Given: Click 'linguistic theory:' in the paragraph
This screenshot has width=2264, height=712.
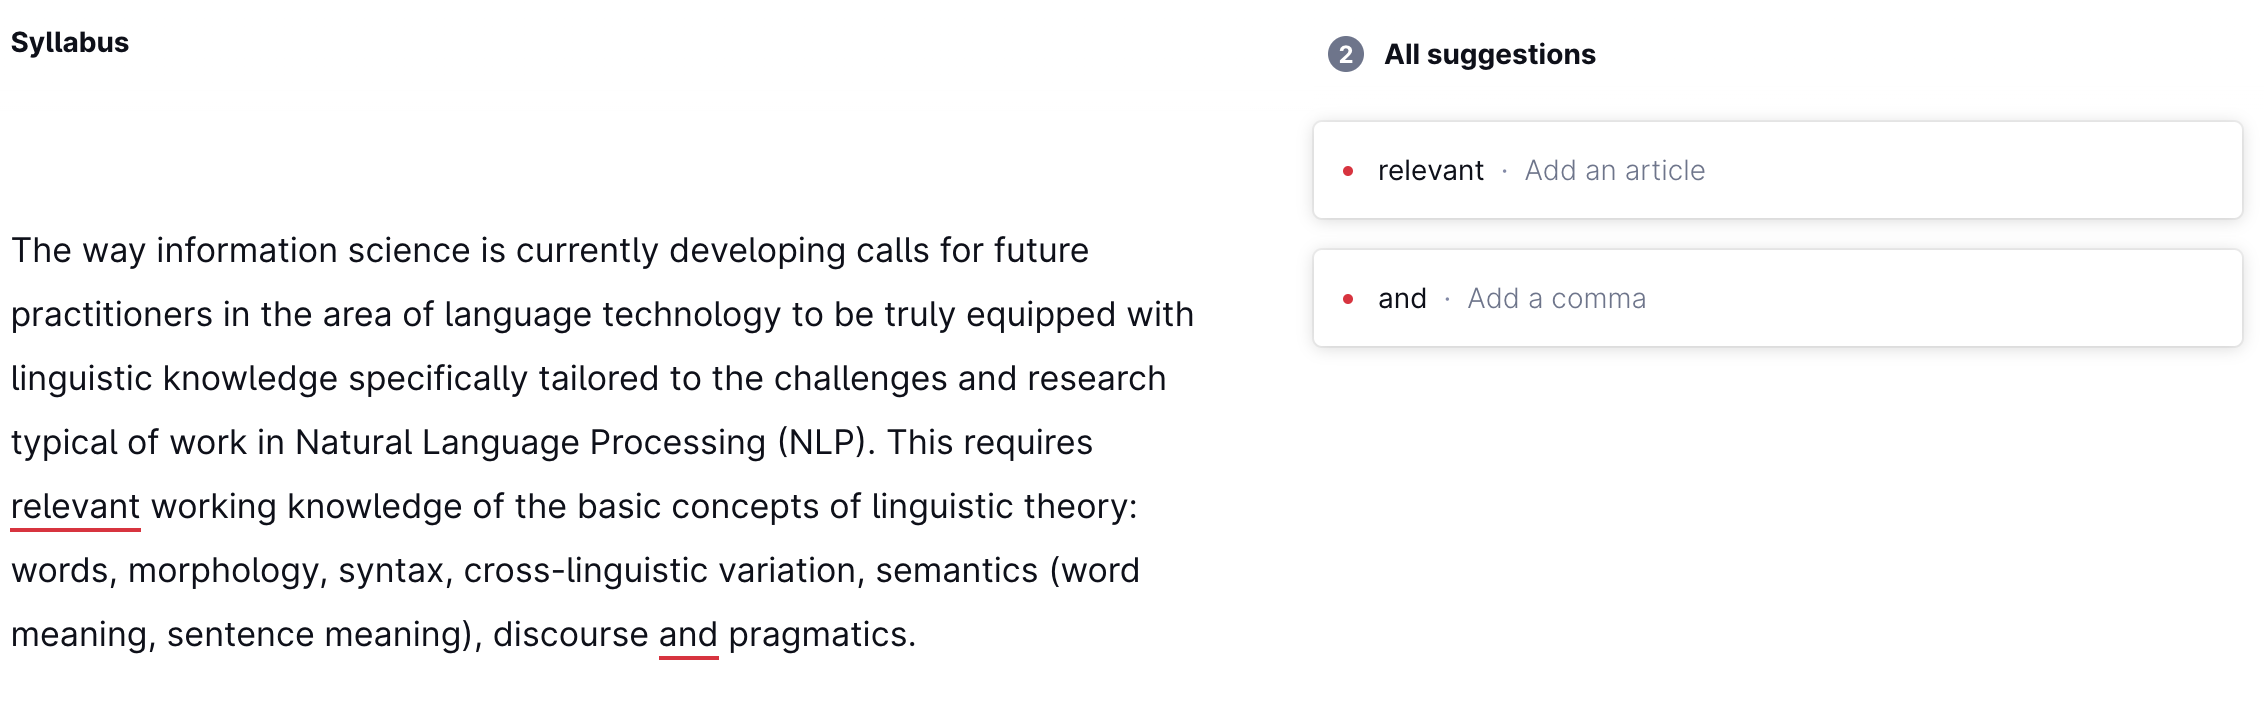Looking at the screenshot, I should click(x=1004, y=506).
